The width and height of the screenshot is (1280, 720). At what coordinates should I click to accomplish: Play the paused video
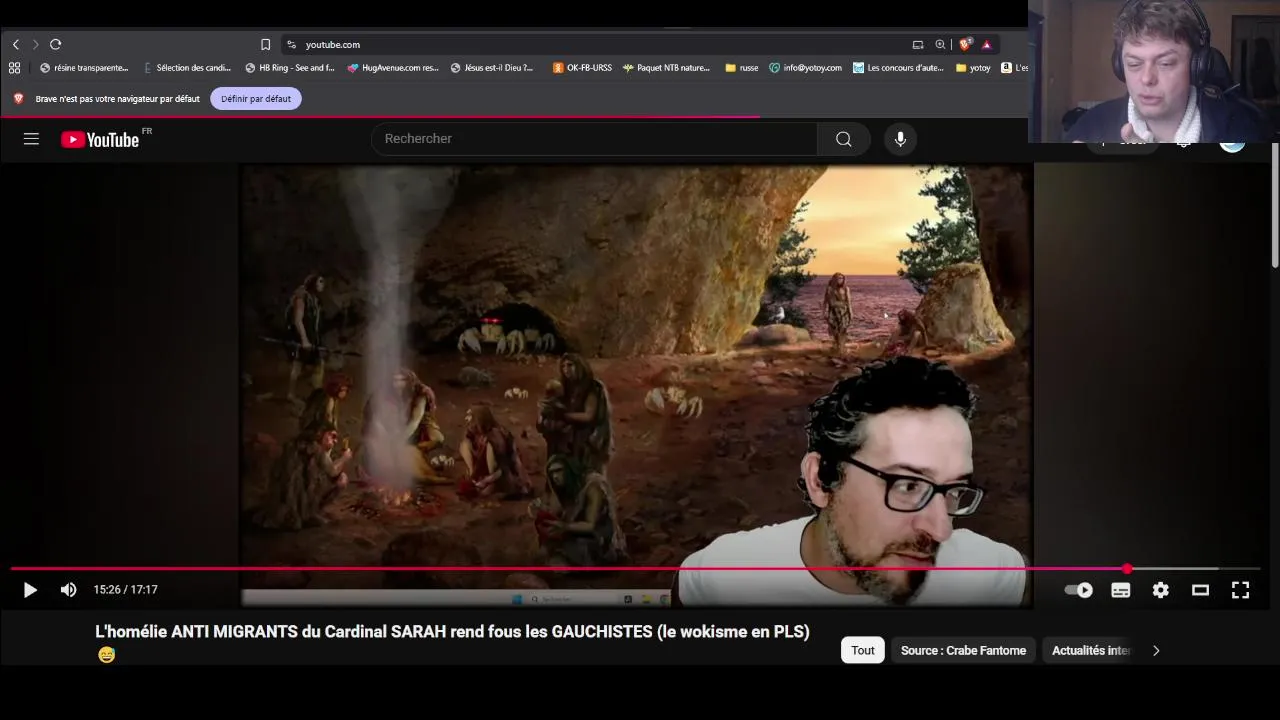[30, 590]
